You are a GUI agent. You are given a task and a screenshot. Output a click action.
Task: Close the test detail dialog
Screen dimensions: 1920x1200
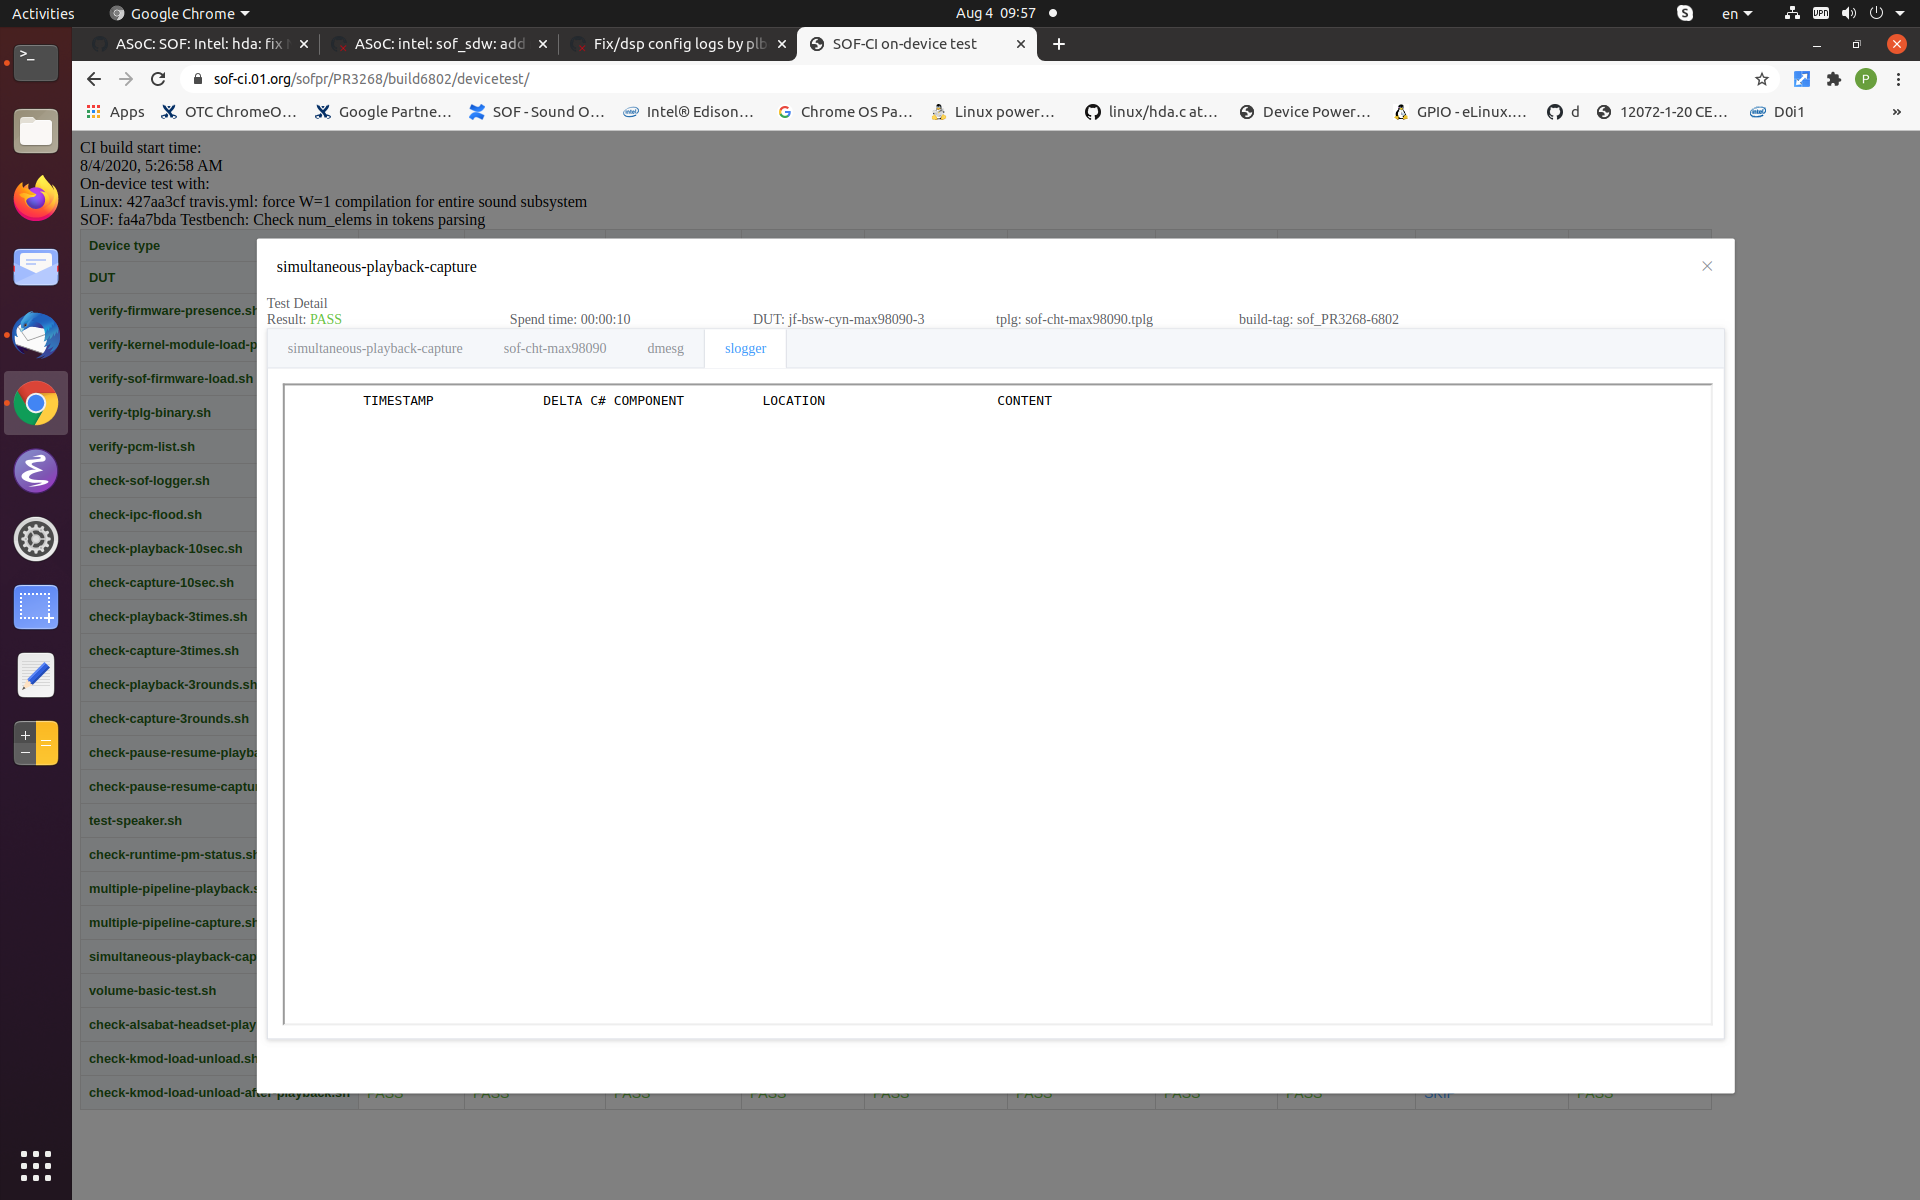tap(1707, 266)
